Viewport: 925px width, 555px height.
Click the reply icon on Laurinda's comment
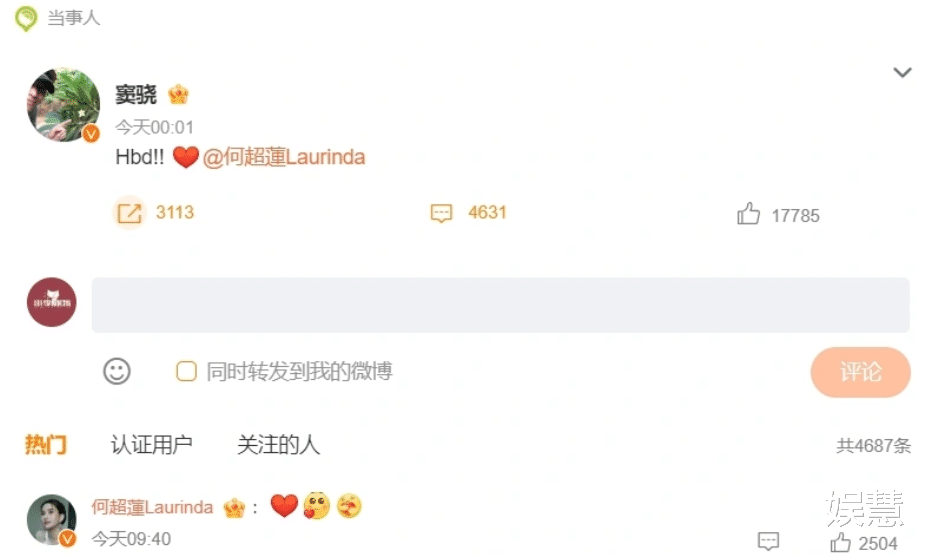click(x=768, y=540)
